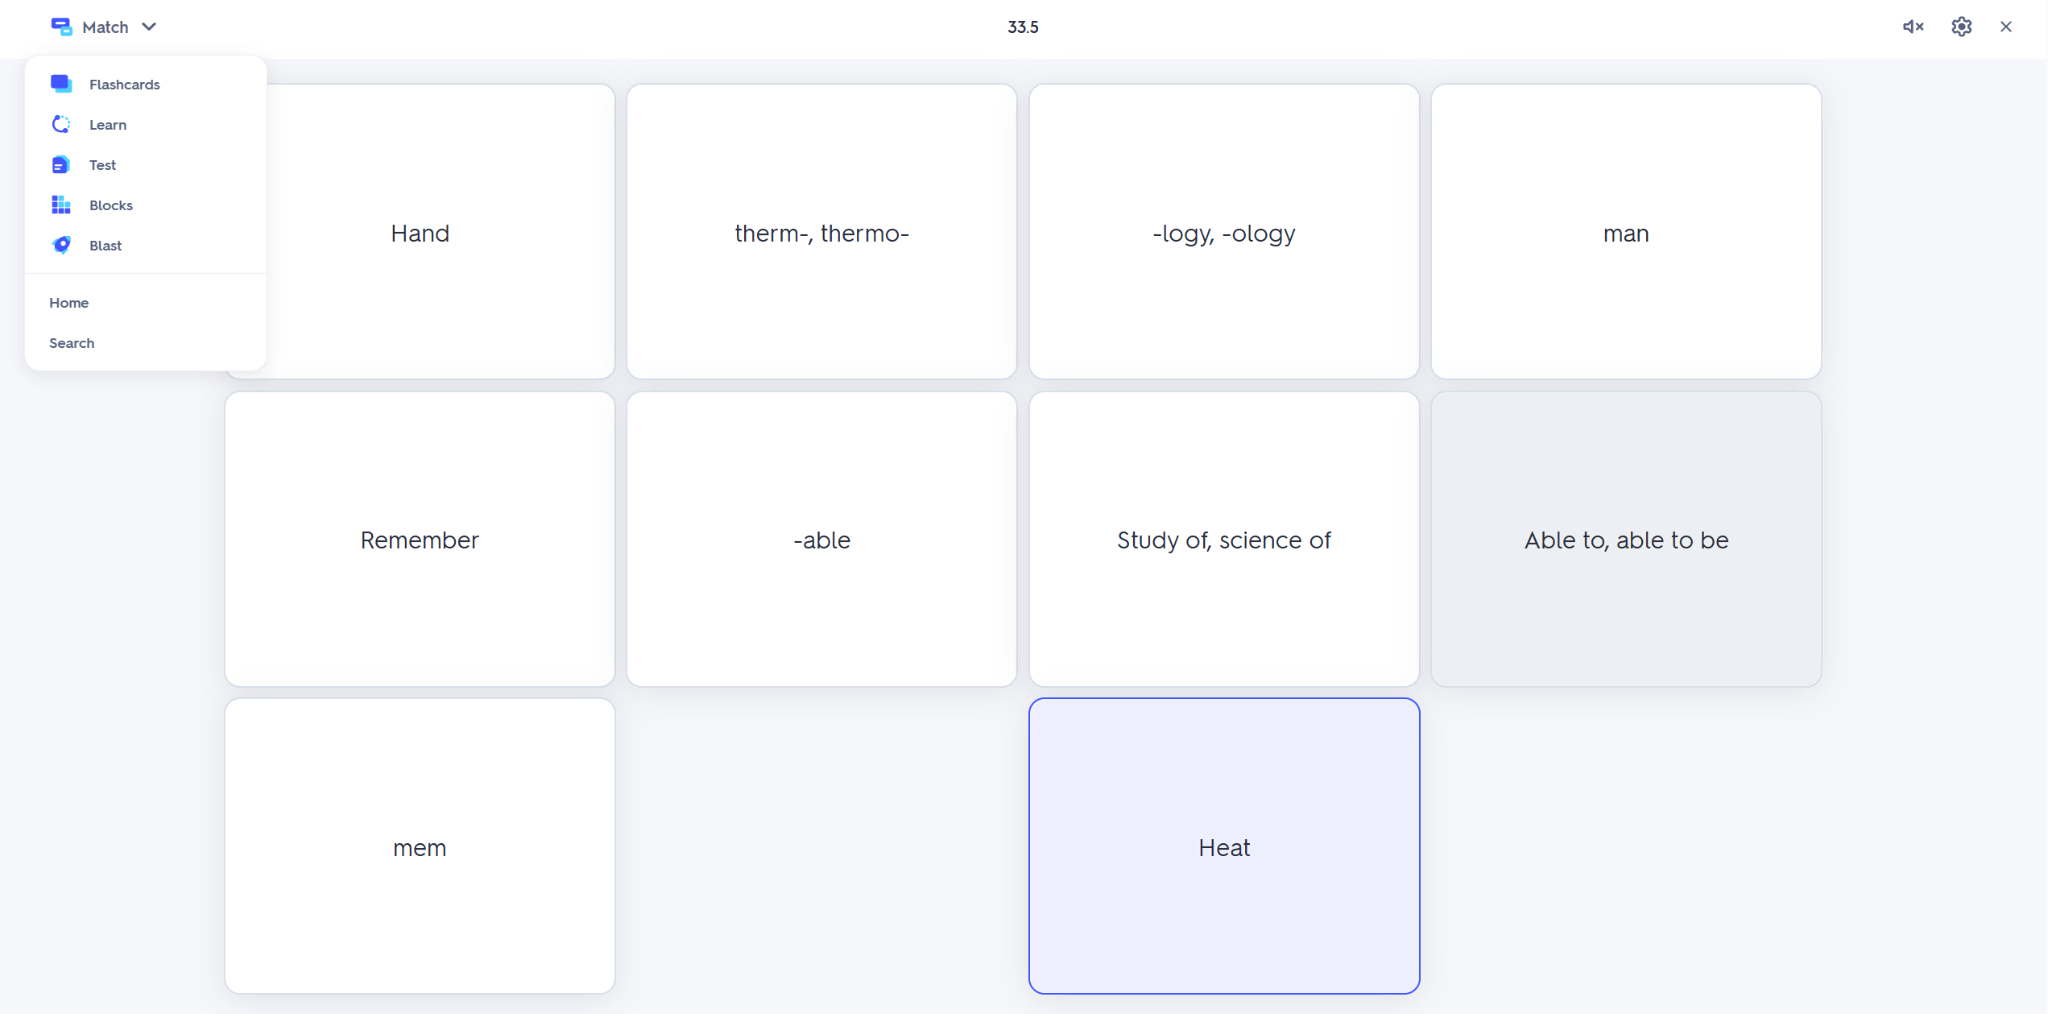Collapse the Match mode dropdown chevron
This screenshot has height=1014, width=2048.
(149, 27)
